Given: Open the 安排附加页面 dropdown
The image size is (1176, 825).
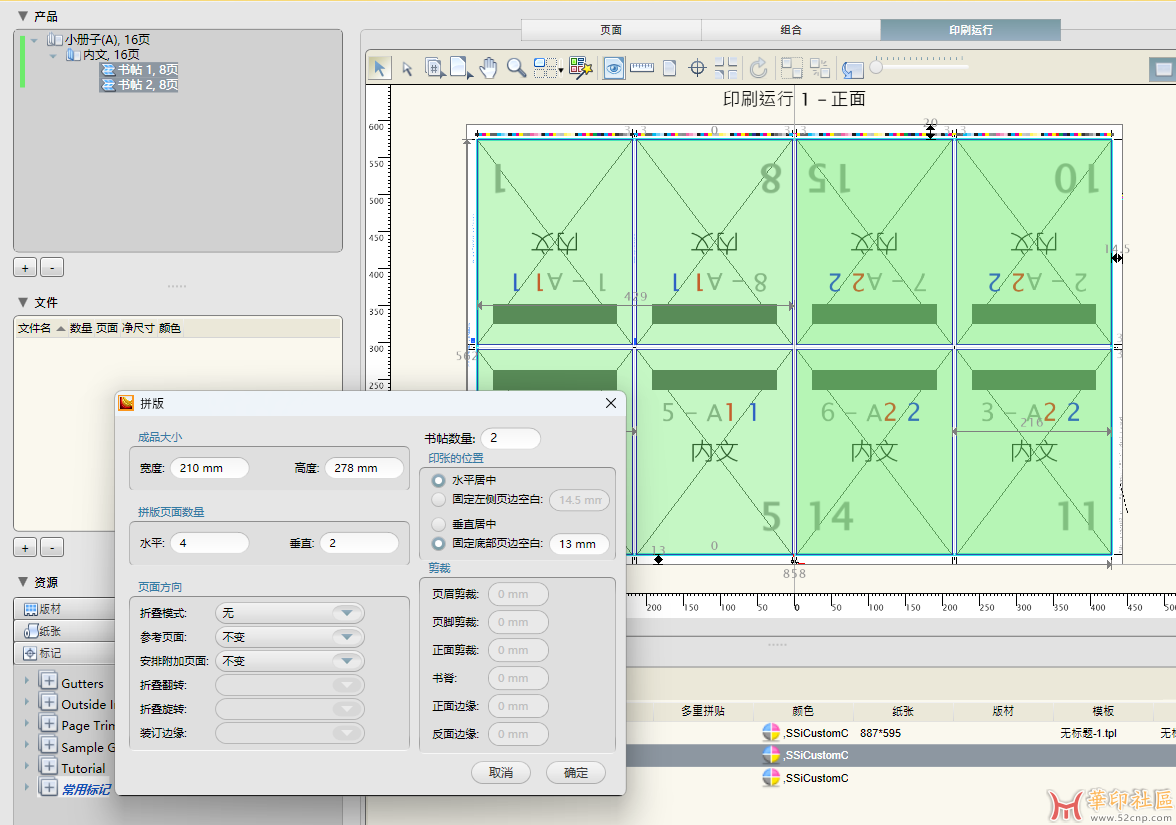Looking at the screenshot, I should point(290,661).
